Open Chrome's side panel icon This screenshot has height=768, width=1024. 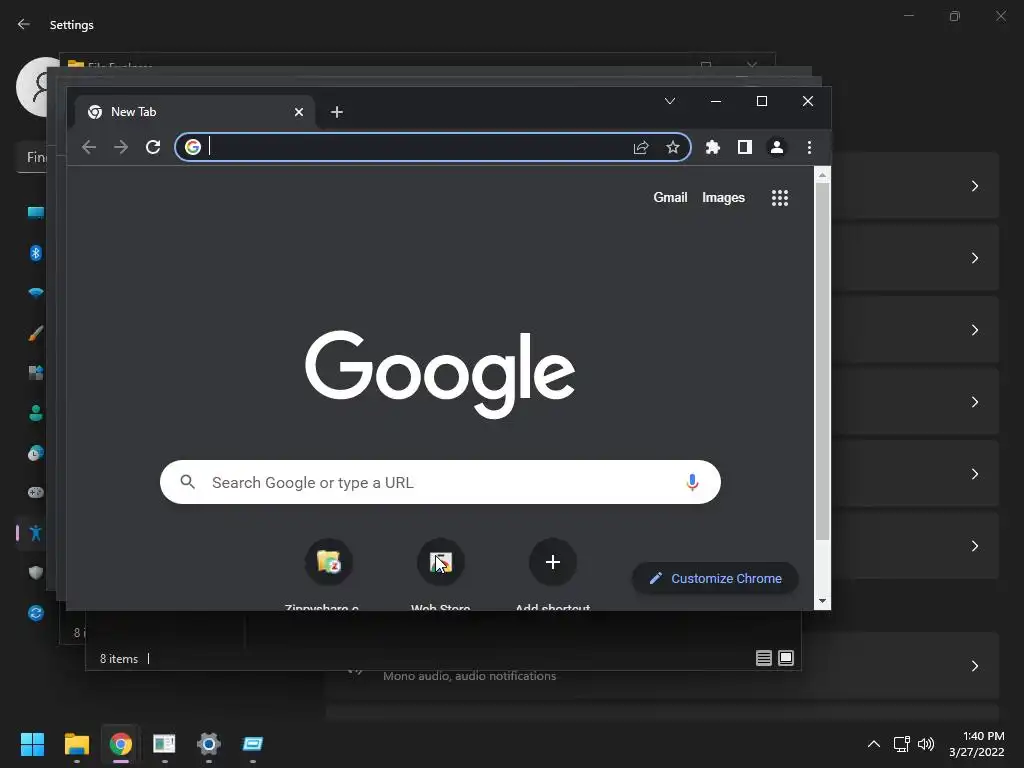tap(744, 148)
